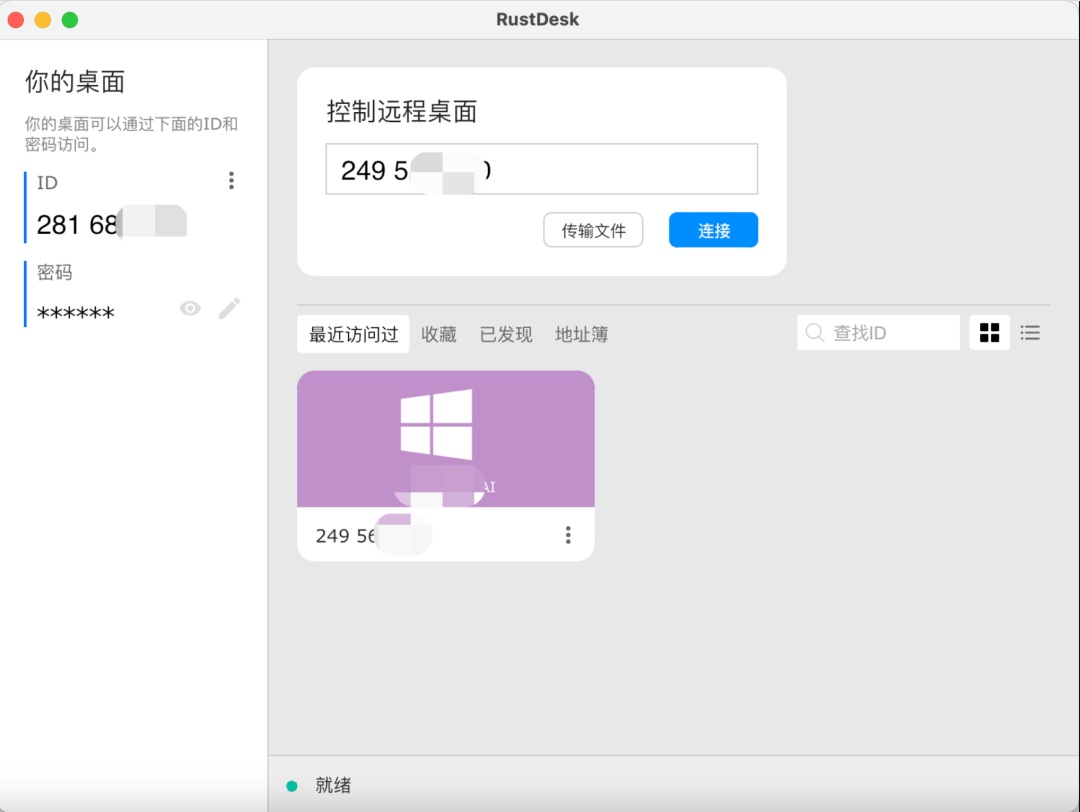
Task: Click the 查找ID search field
Action: [878, 333]
